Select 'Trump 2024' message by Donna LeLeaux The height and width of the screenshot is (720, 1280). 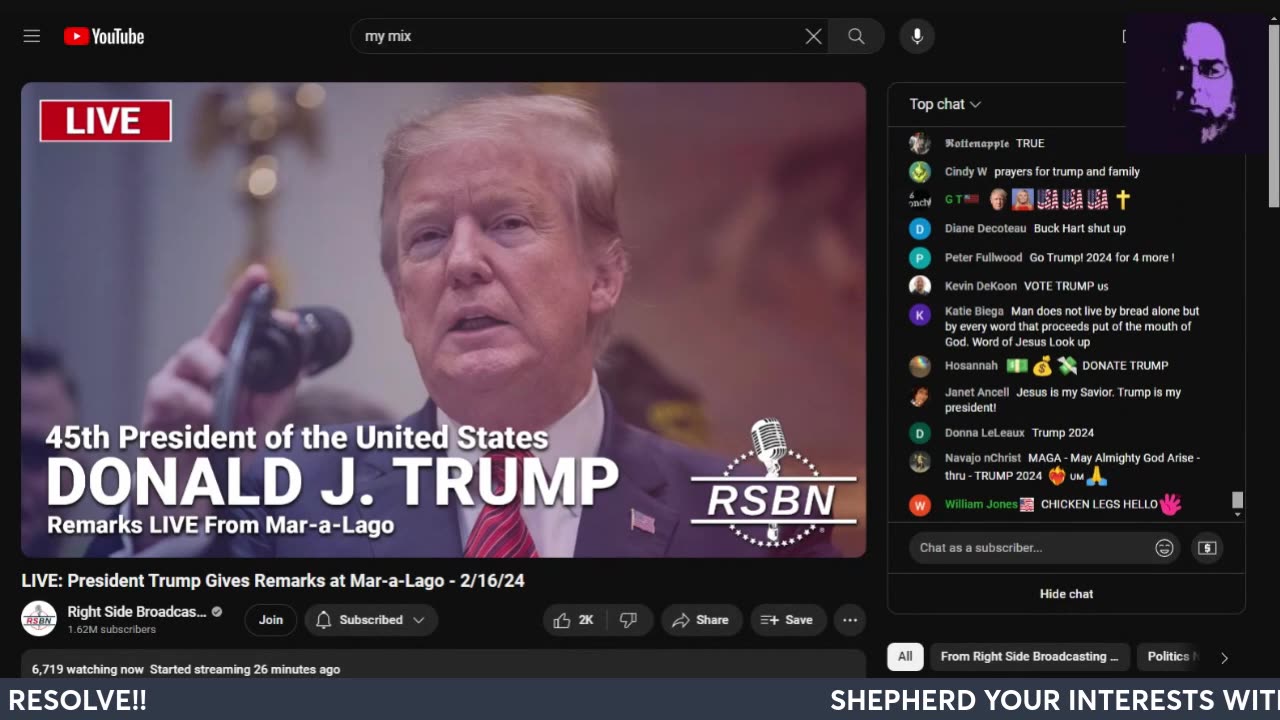point(1063,433)
